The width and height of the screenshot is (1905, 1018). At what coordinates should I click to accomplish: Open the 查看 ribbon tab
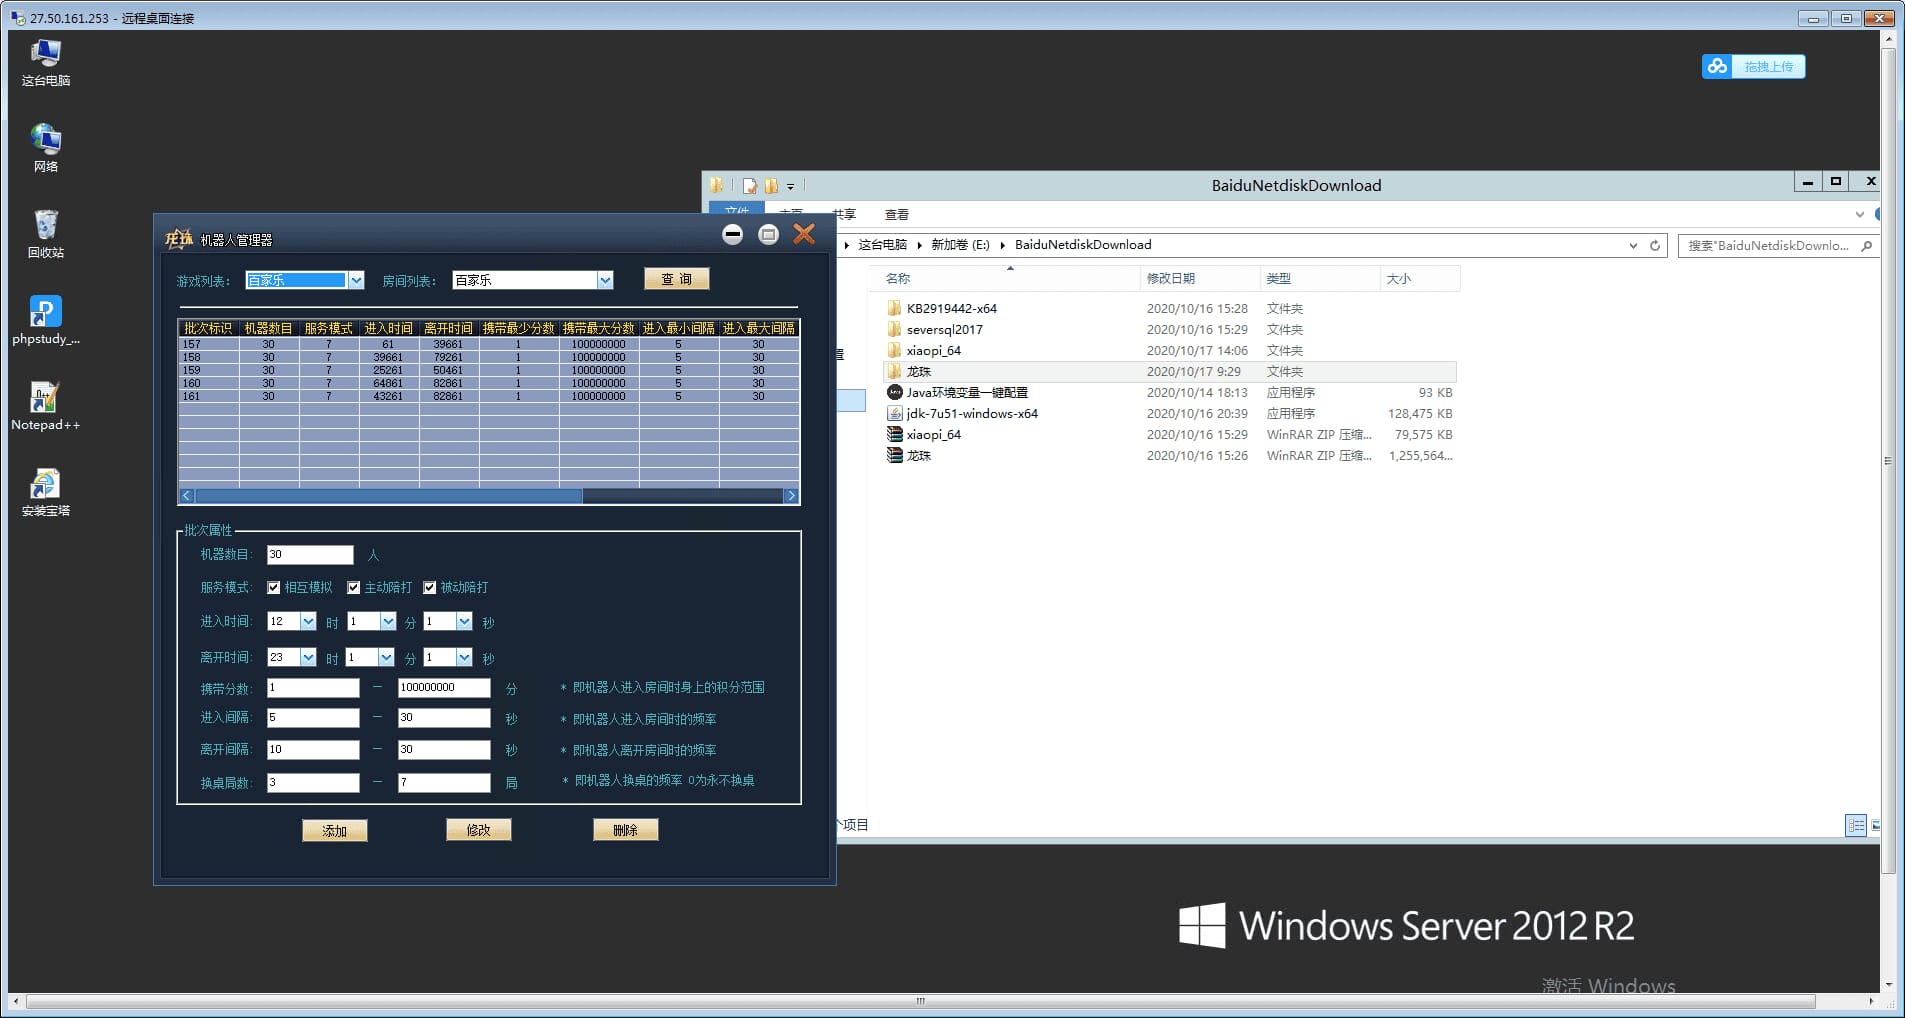(896, 215)
